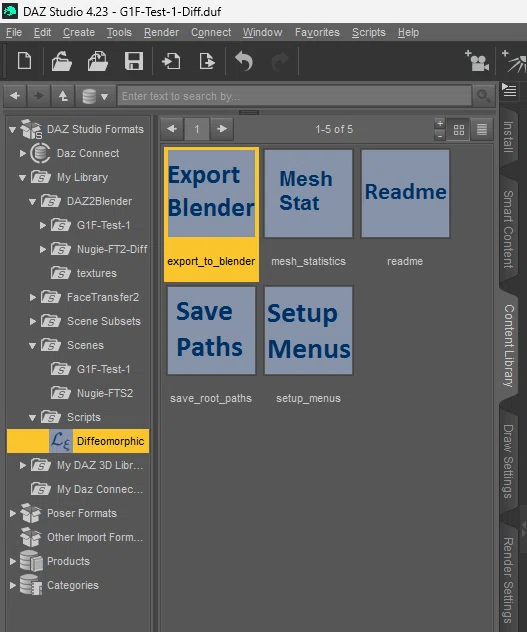
Task: Open the Render menu
Action: pos(161,32)
